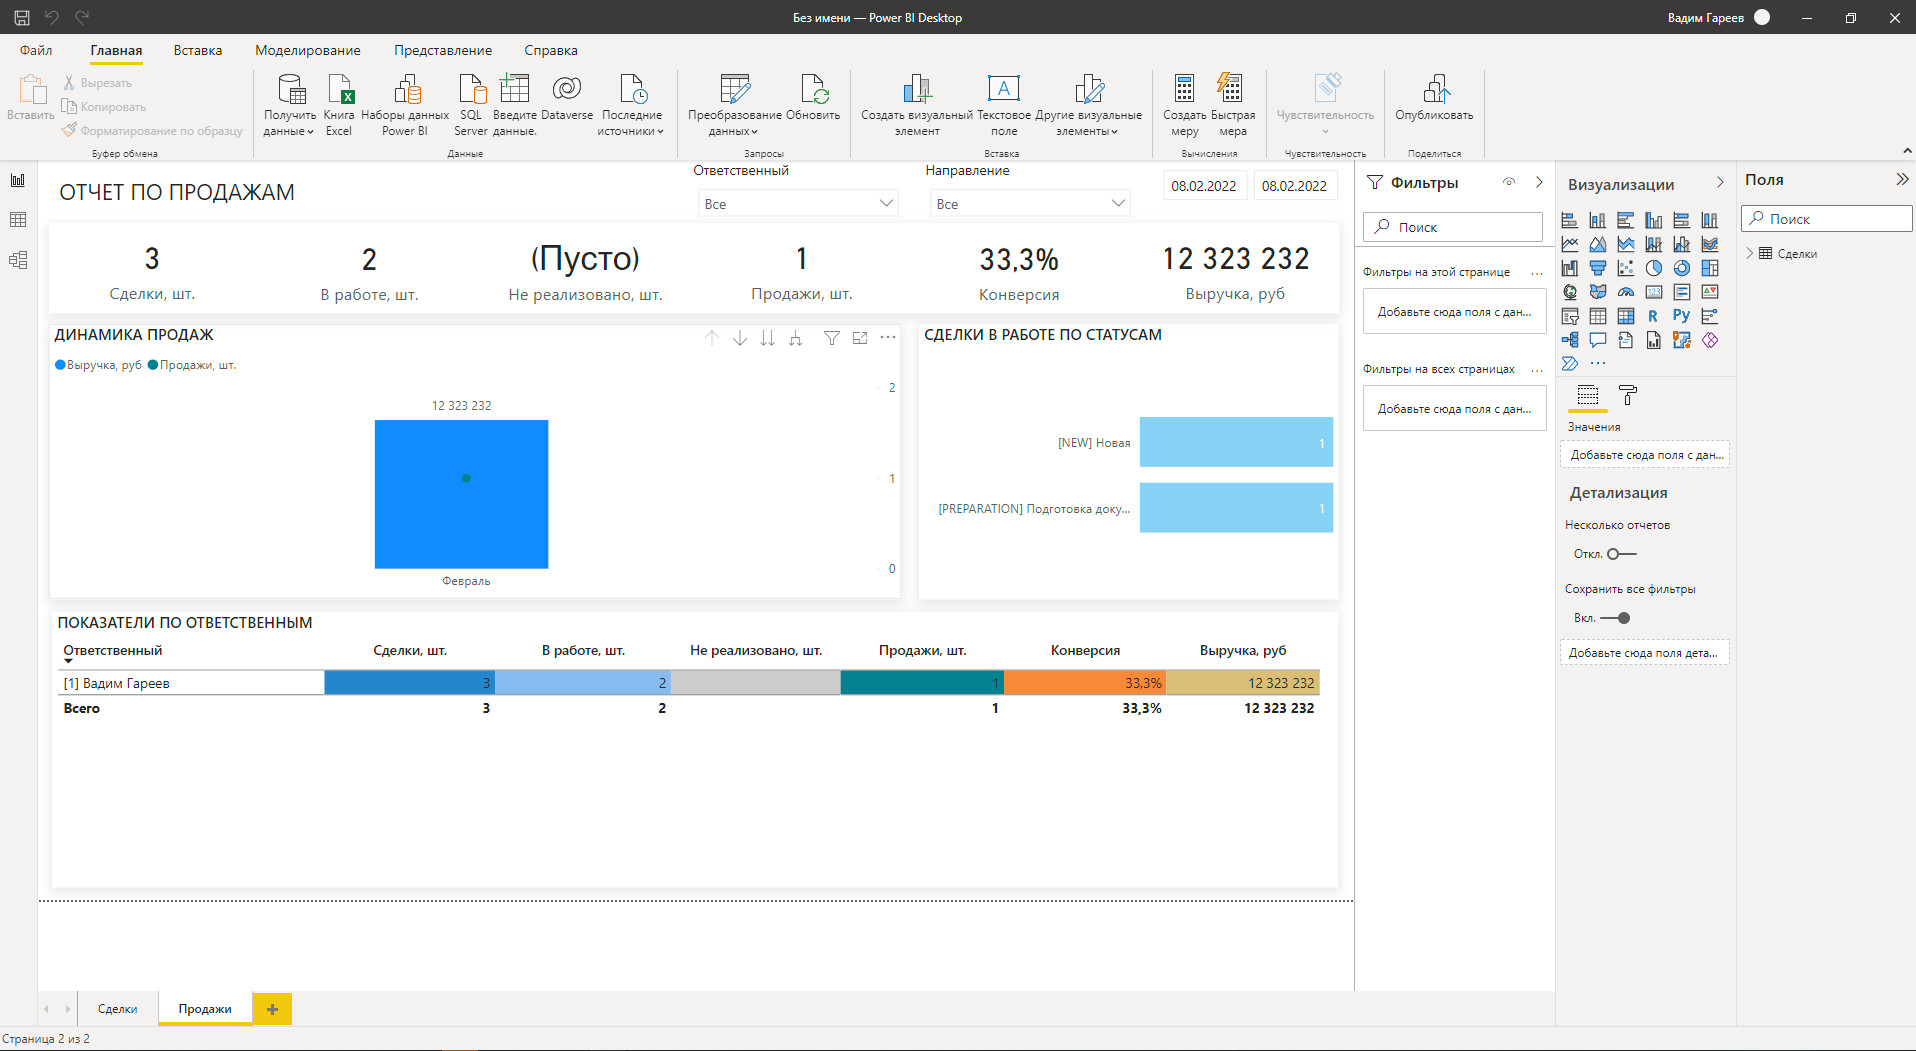This screenshot has height=1051, width=1916.
Task: Open the Model view sidebar icon
Action: pyautogui.click(x=18, y=260)
